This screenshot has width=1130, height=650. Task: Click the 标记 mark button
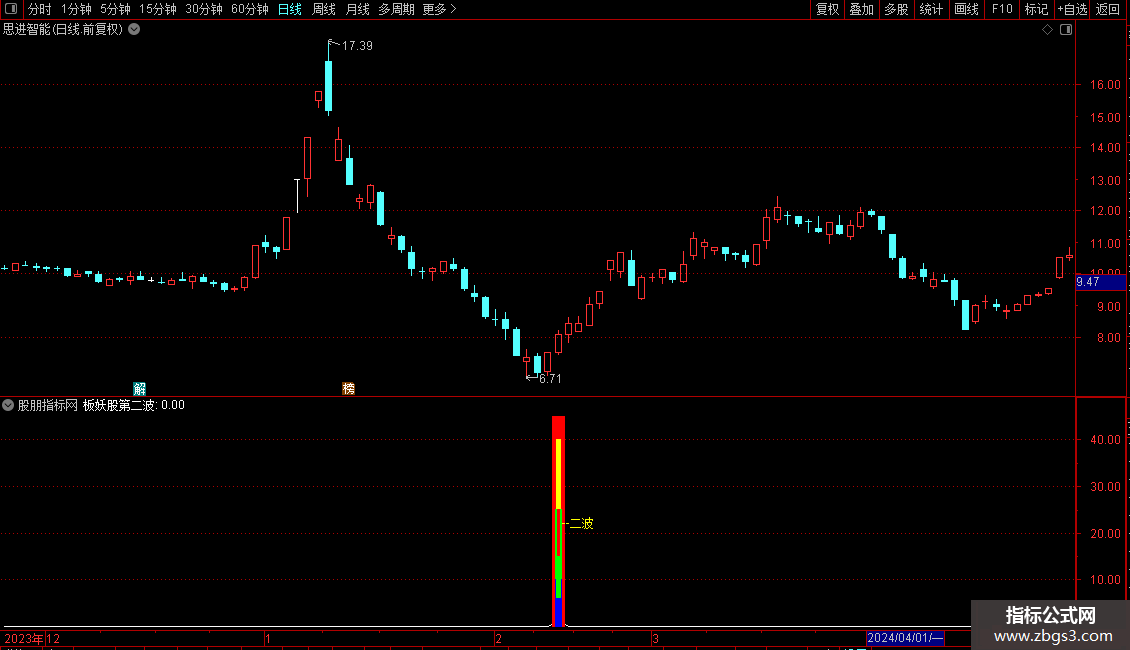(1036, 9)
